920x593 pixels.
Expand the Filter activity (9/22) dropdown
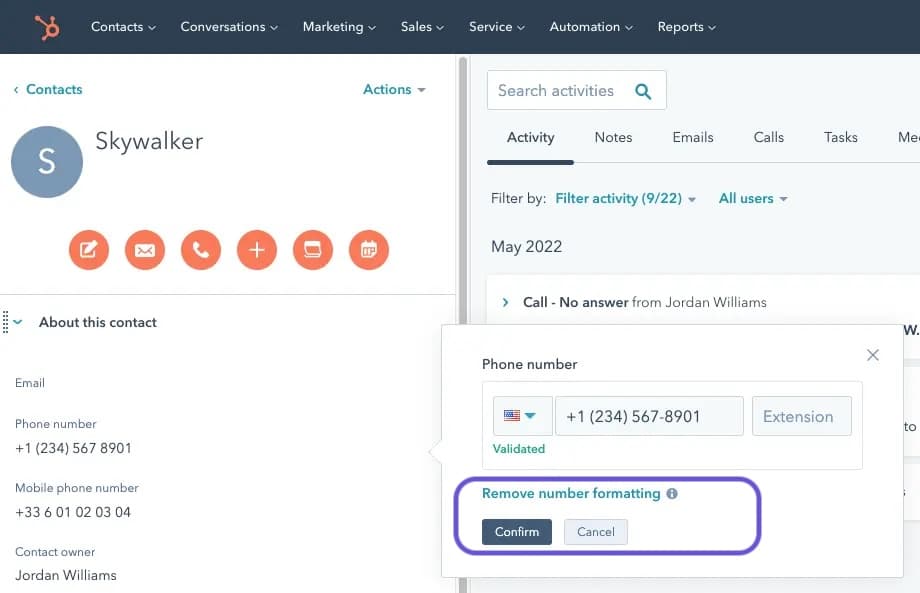625,199
